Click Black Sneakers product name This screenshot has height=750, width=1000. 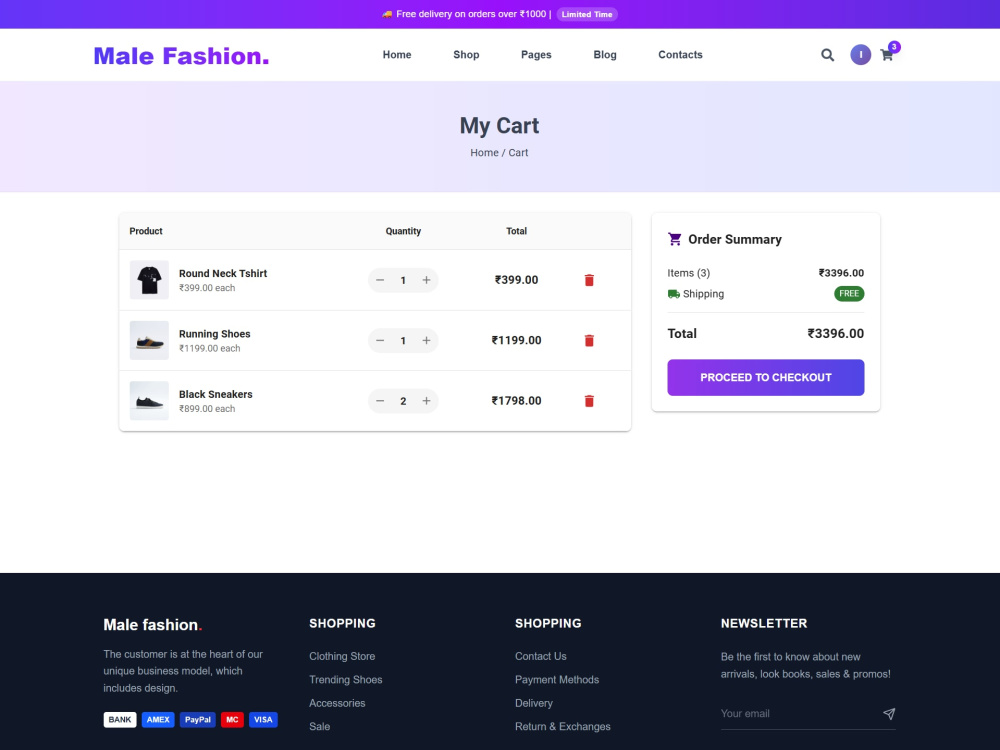(x=216, y=395)
